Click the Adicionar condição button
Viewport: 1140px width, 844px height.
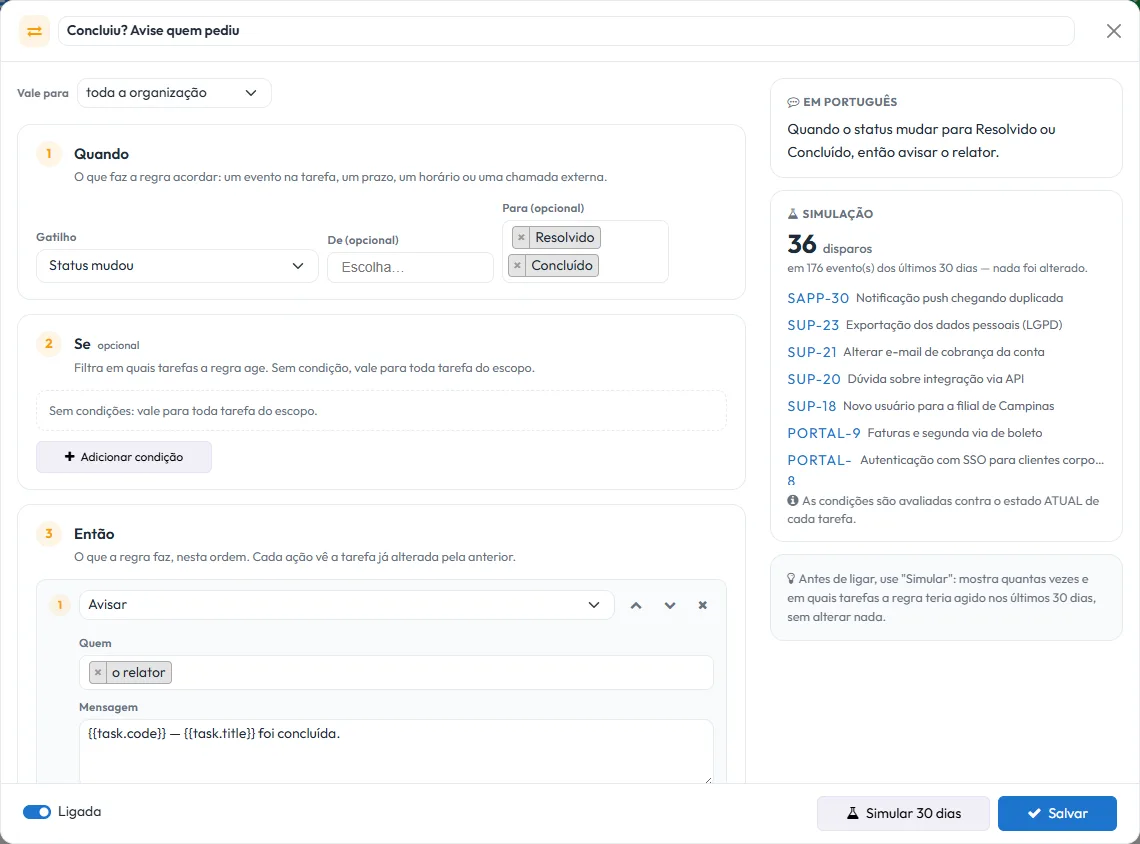tap(124, 457)
